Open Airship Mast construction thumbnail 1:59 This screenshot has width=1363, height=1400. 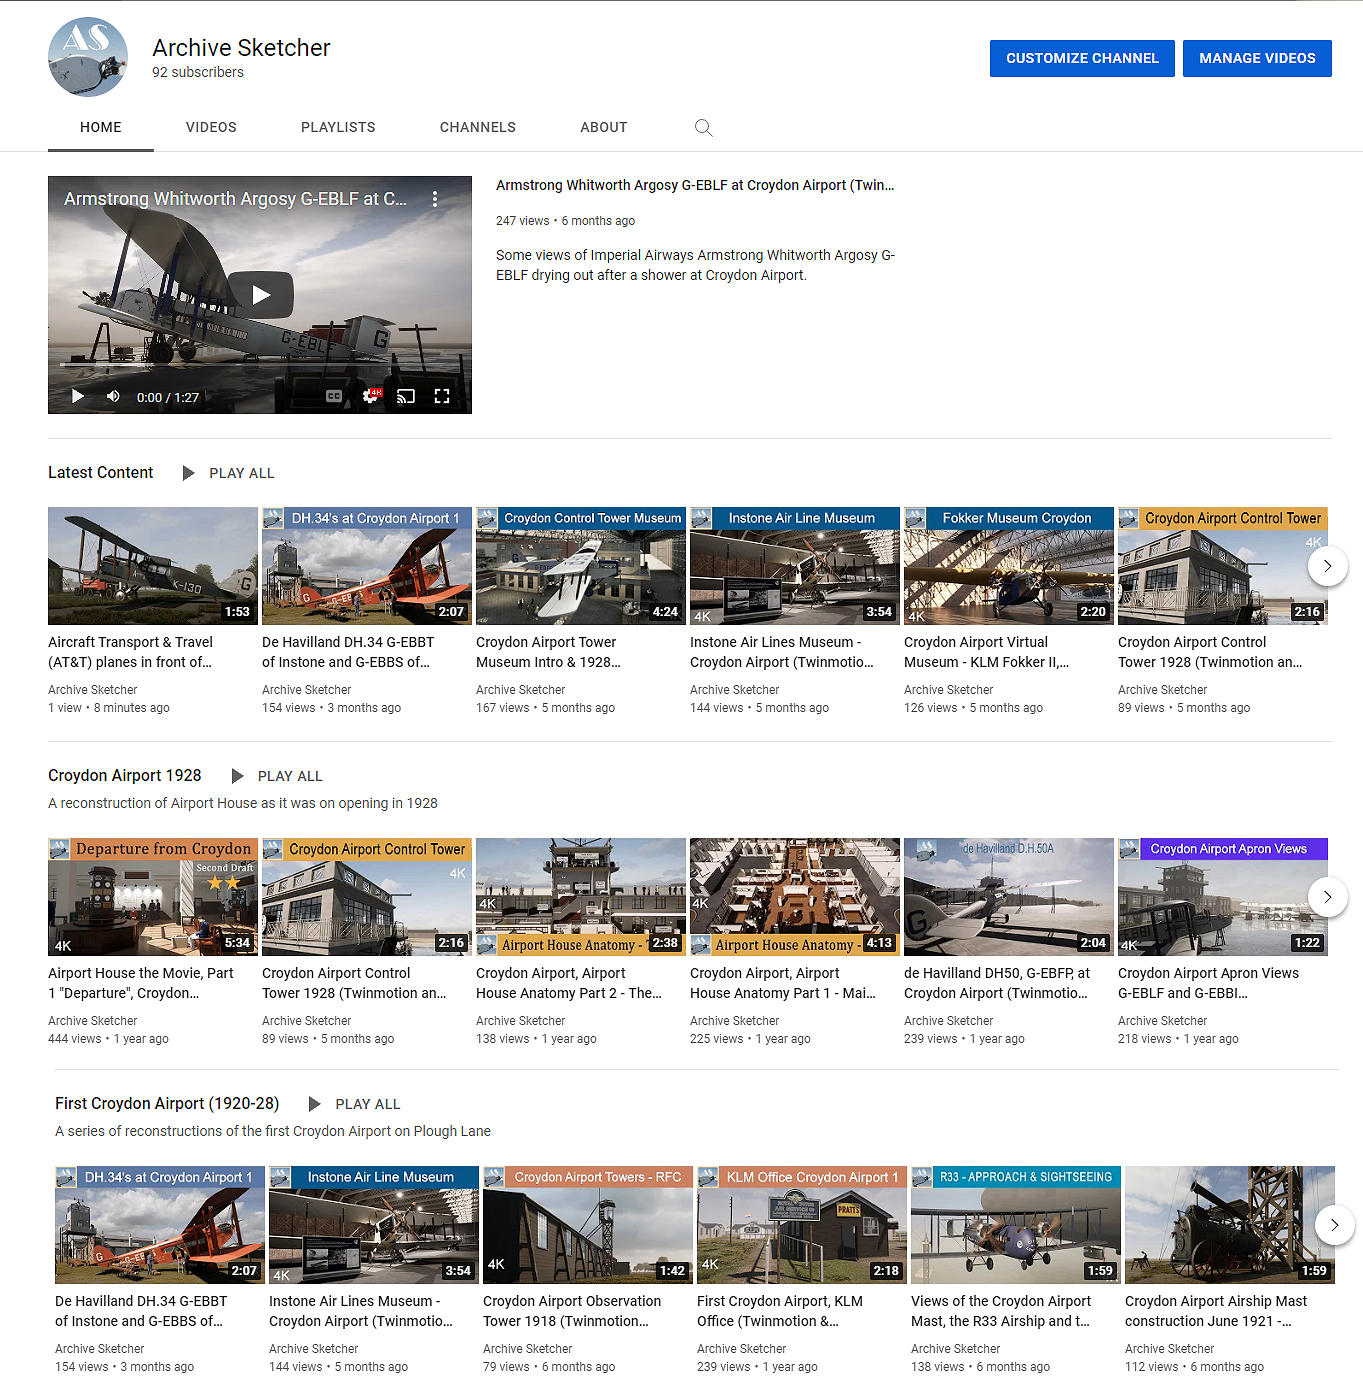1230,1225
